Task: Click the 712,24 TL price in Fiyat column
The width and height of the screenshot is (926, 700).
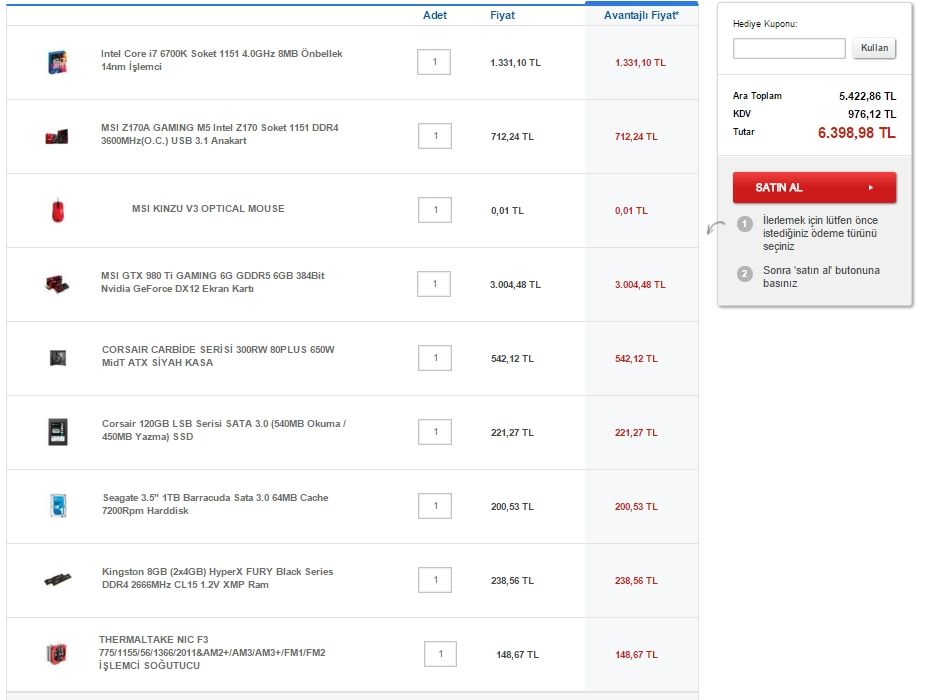Action: point(512,137)
